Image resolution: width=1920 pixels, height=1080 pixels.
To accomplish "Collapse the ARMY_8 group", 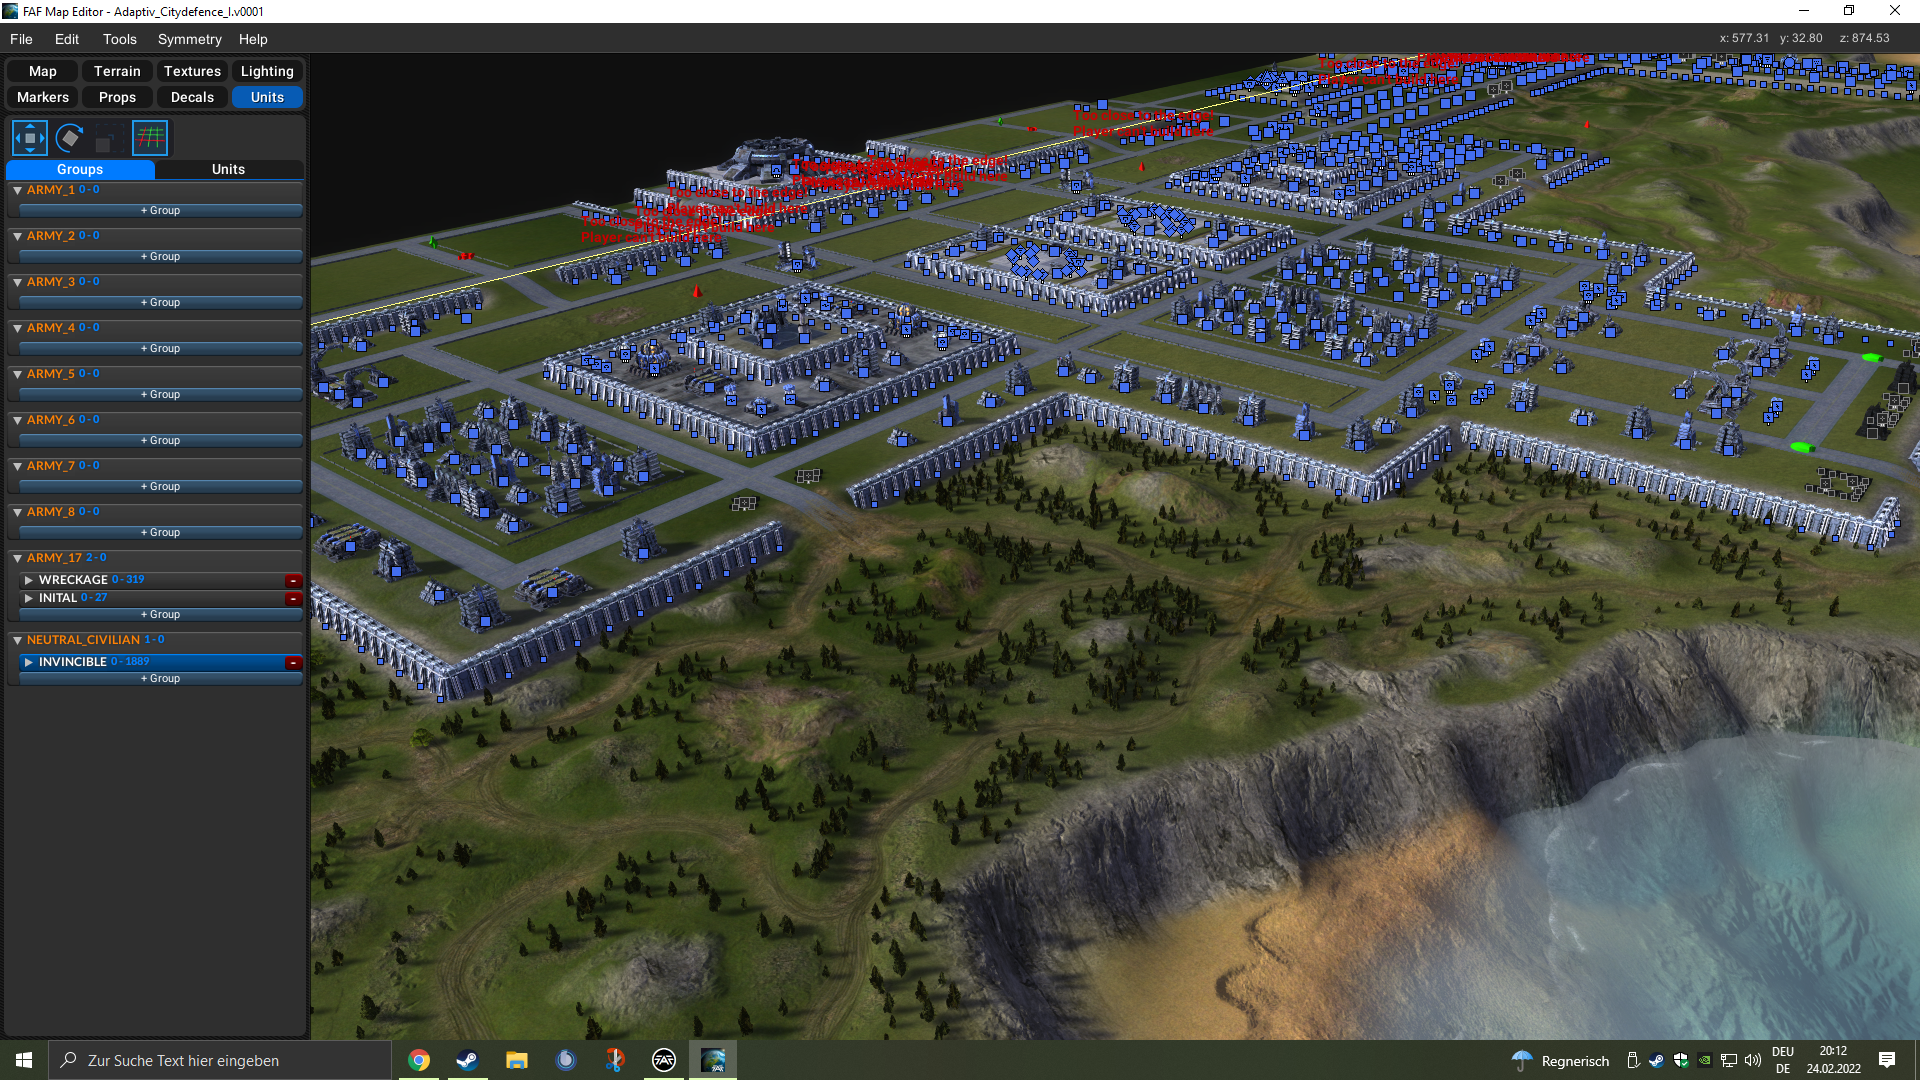I will (x=17, y=512).
